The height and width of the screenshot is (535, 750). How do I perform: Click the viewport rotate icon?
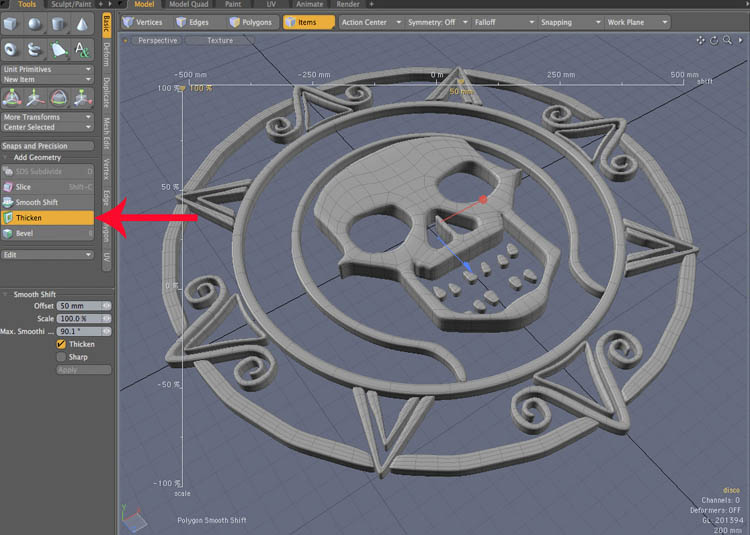[x=714, y=41]
